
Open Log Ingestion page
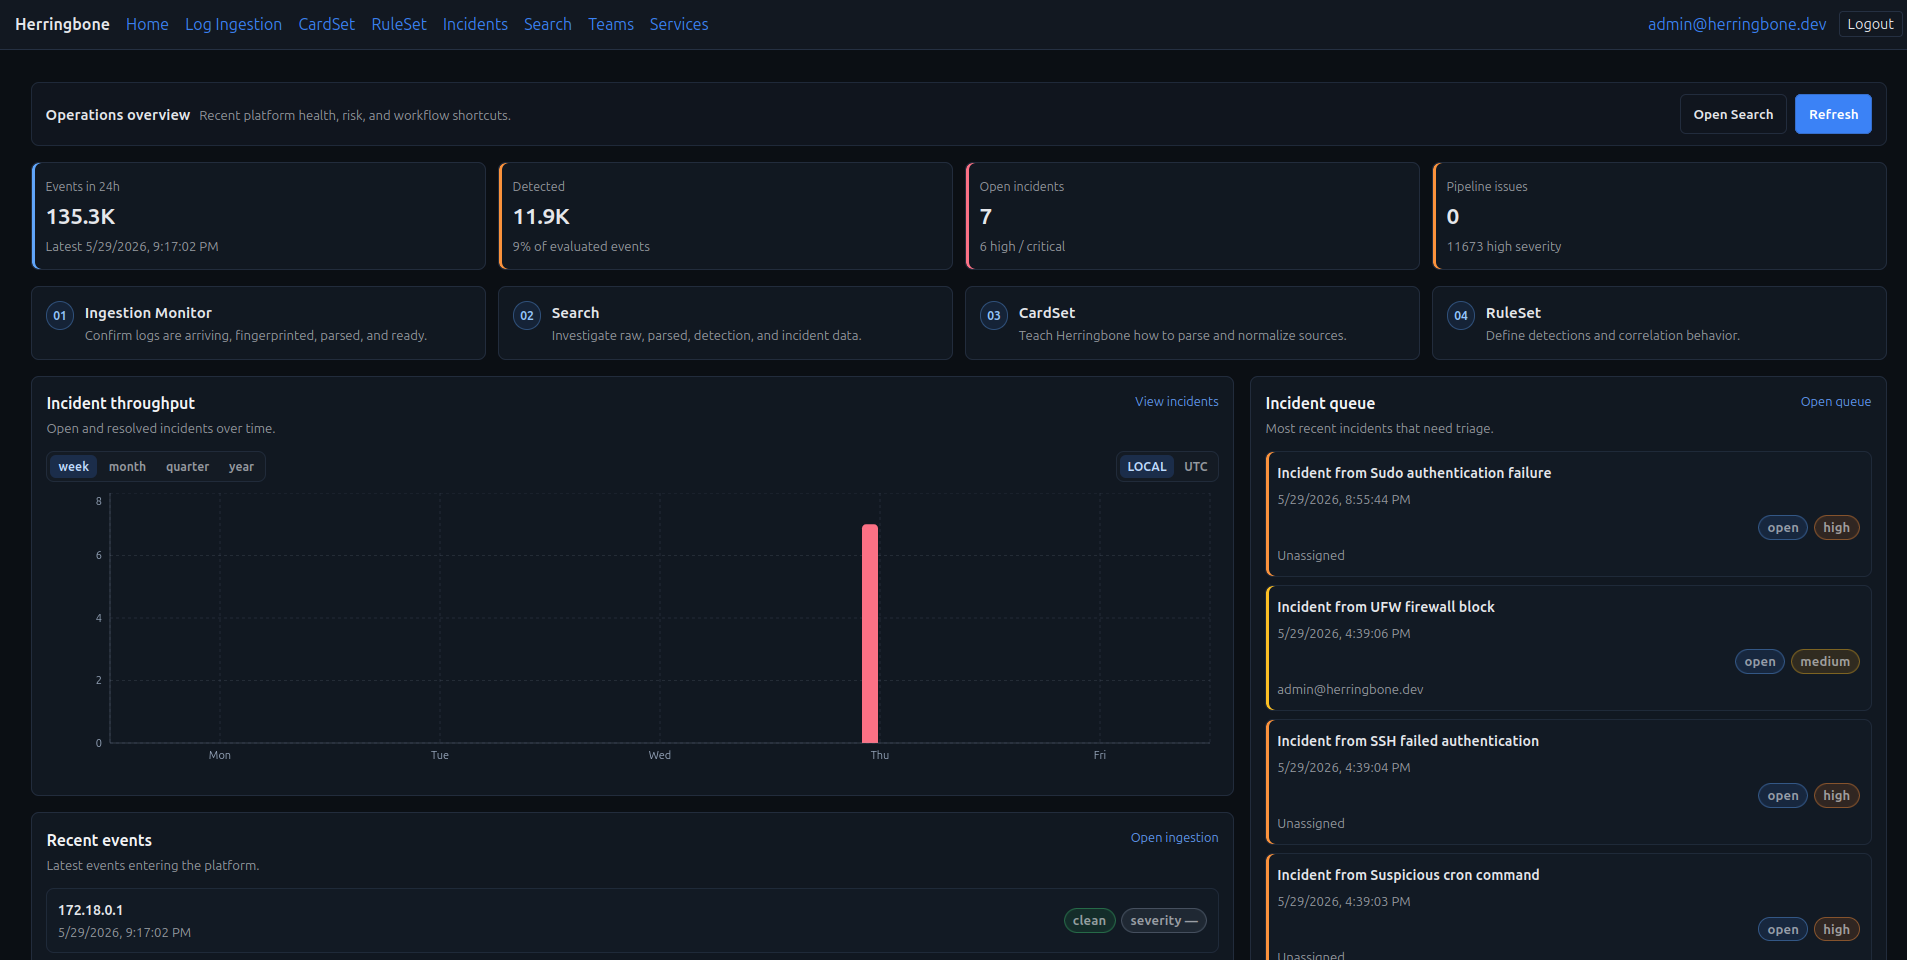point(233,24)
